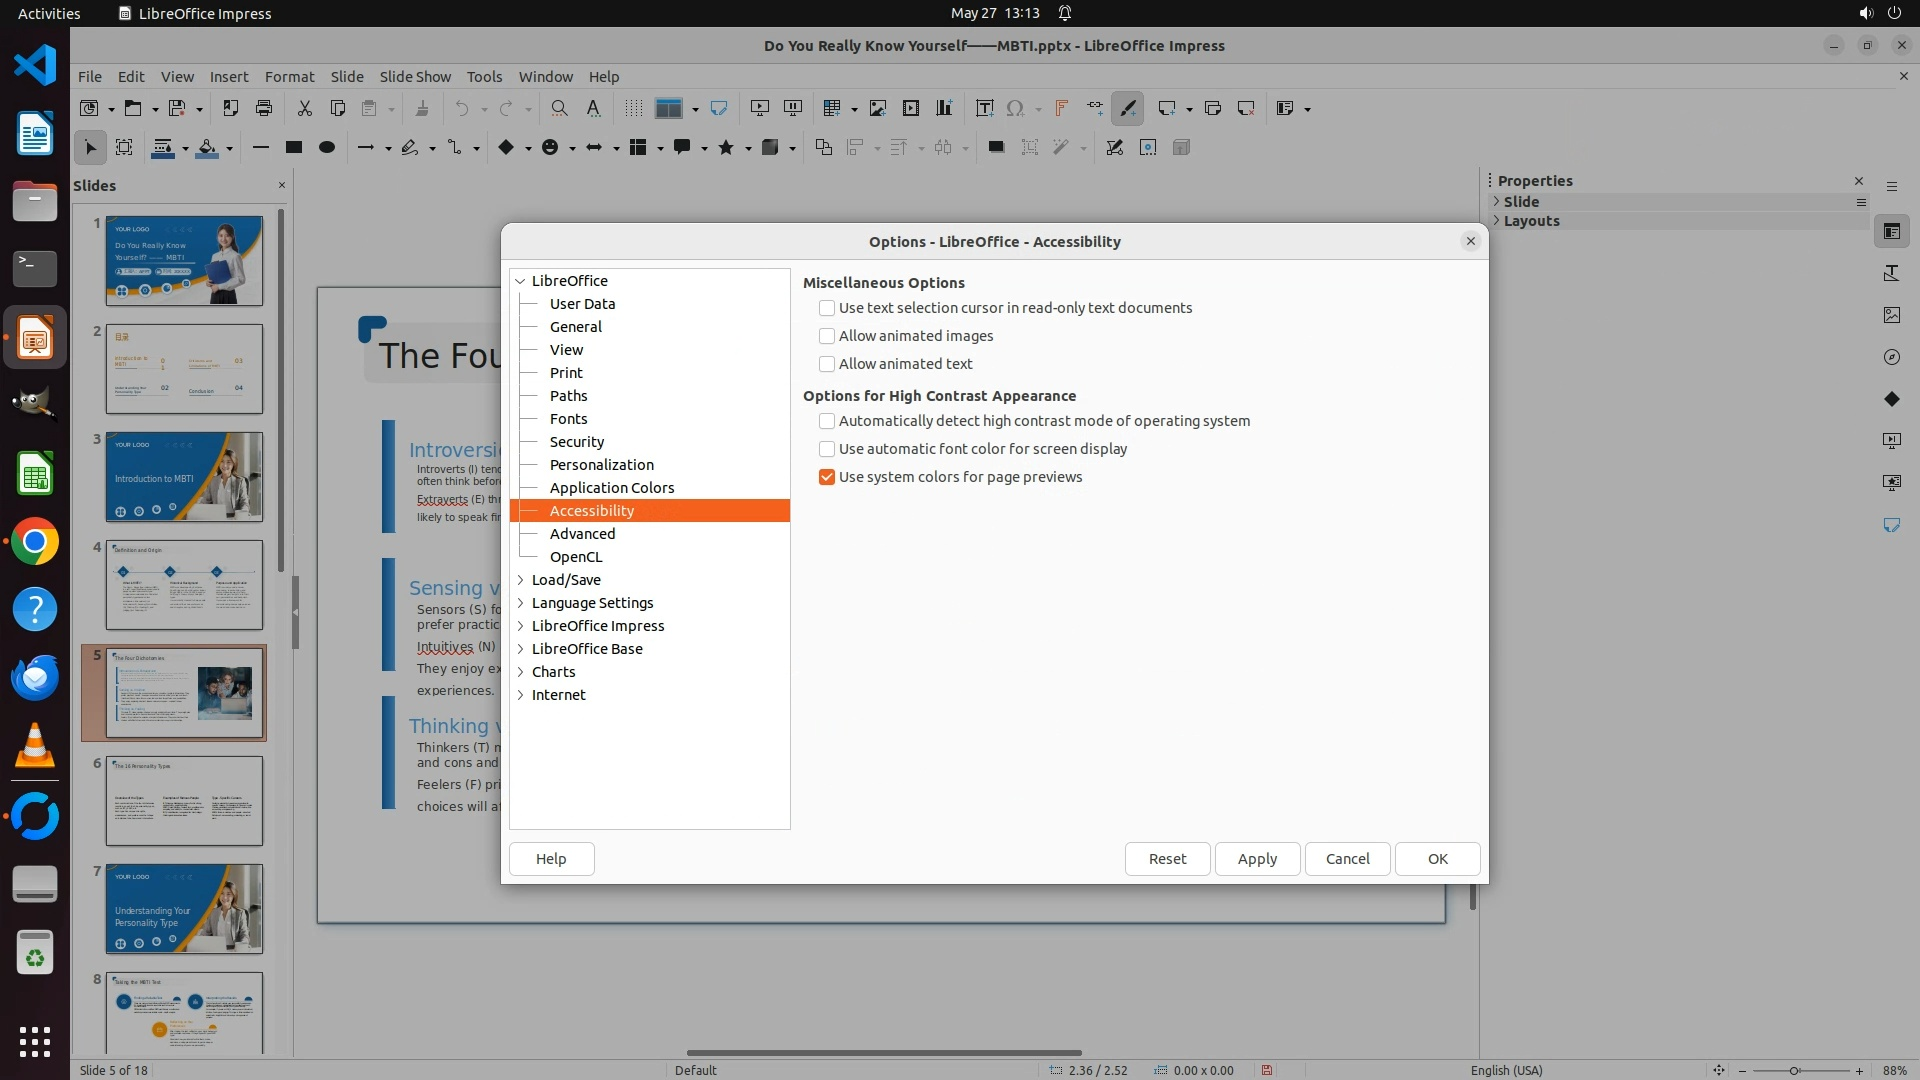
Task: Open the Navigator compass icon in the sidebar
Action: pyautogui.click(x=1891, y=357)
